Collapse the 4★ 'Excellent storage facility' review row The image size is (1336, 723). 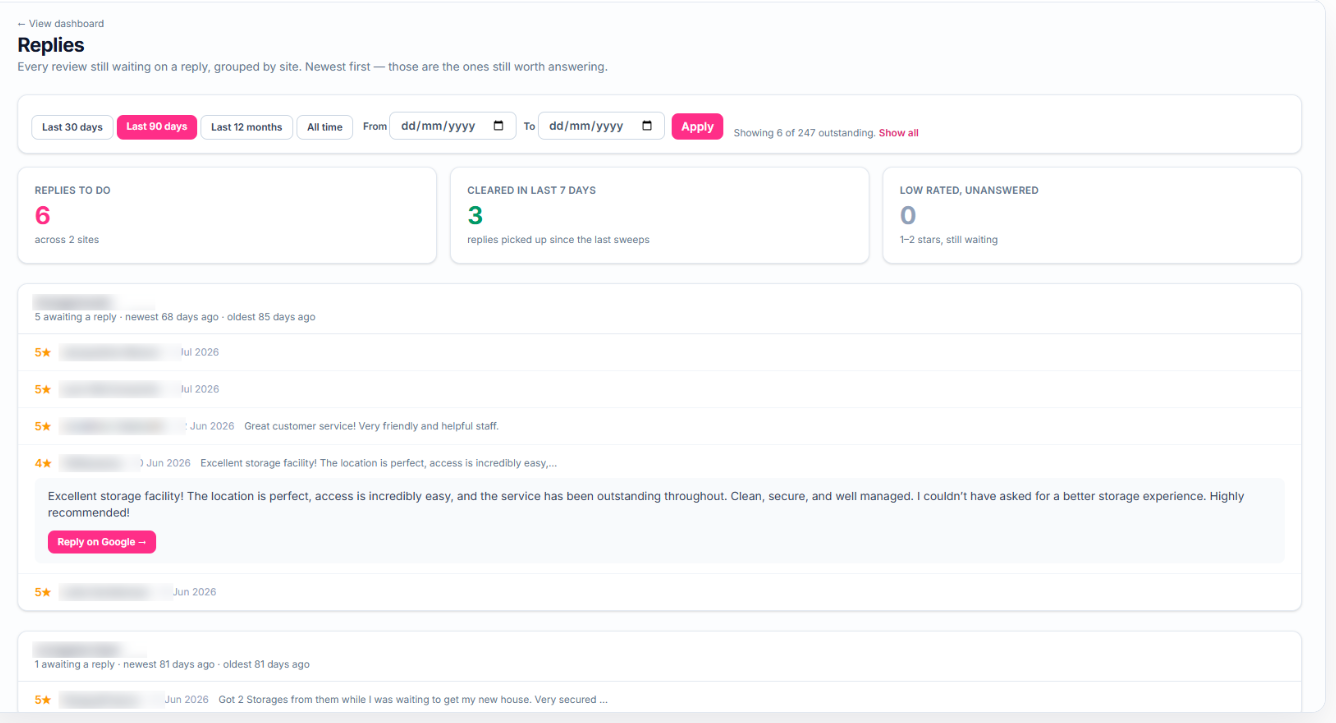point(659,463)
